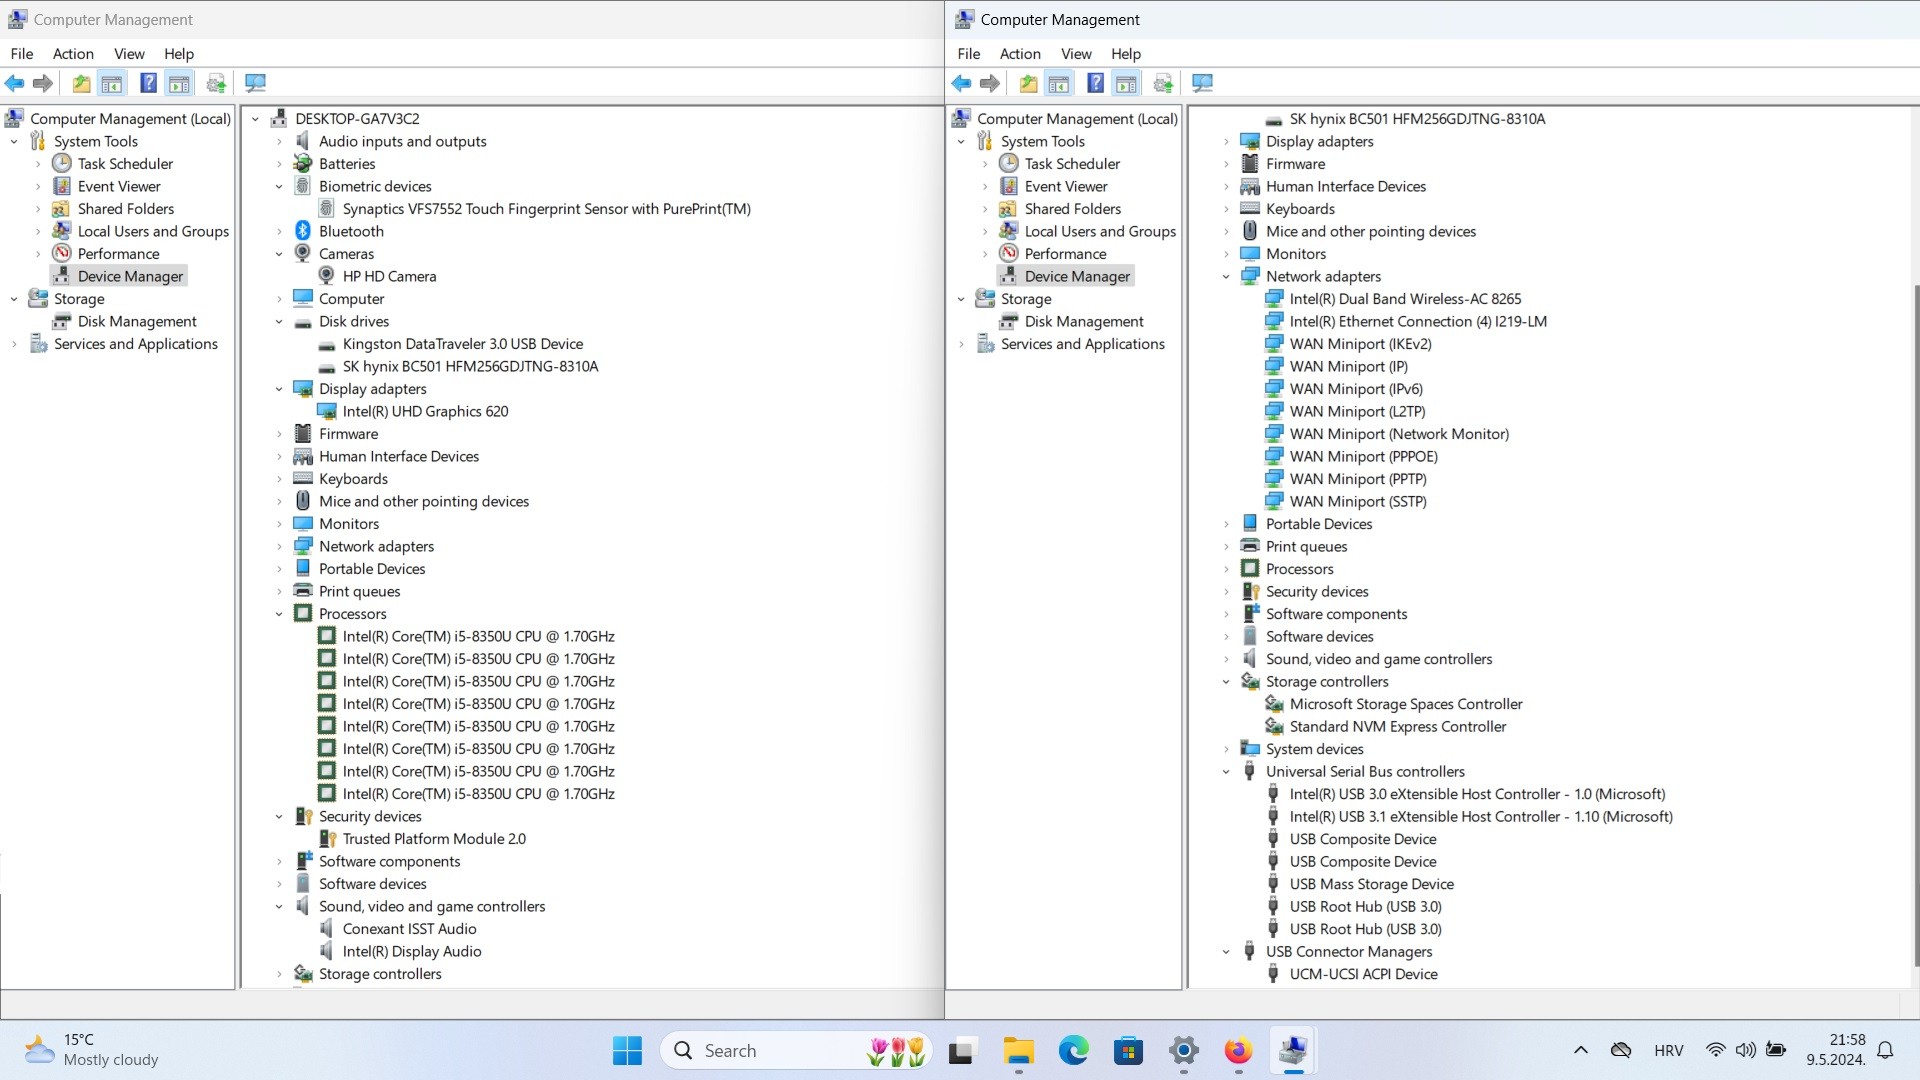This screenshot has height=1080, width=1920.
Task: Collapse Network adapters node in right window
Action: pyautogui.click(x=1227, y=277)
